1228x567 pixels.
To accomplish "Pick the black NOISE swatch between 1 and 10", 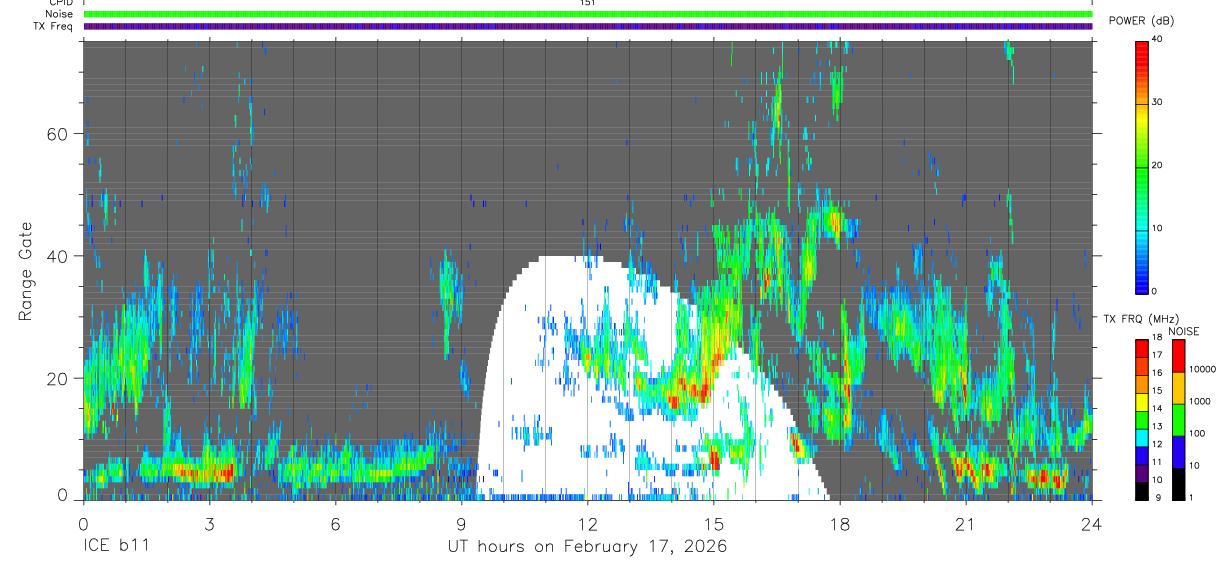I will tap(1178, 484).
